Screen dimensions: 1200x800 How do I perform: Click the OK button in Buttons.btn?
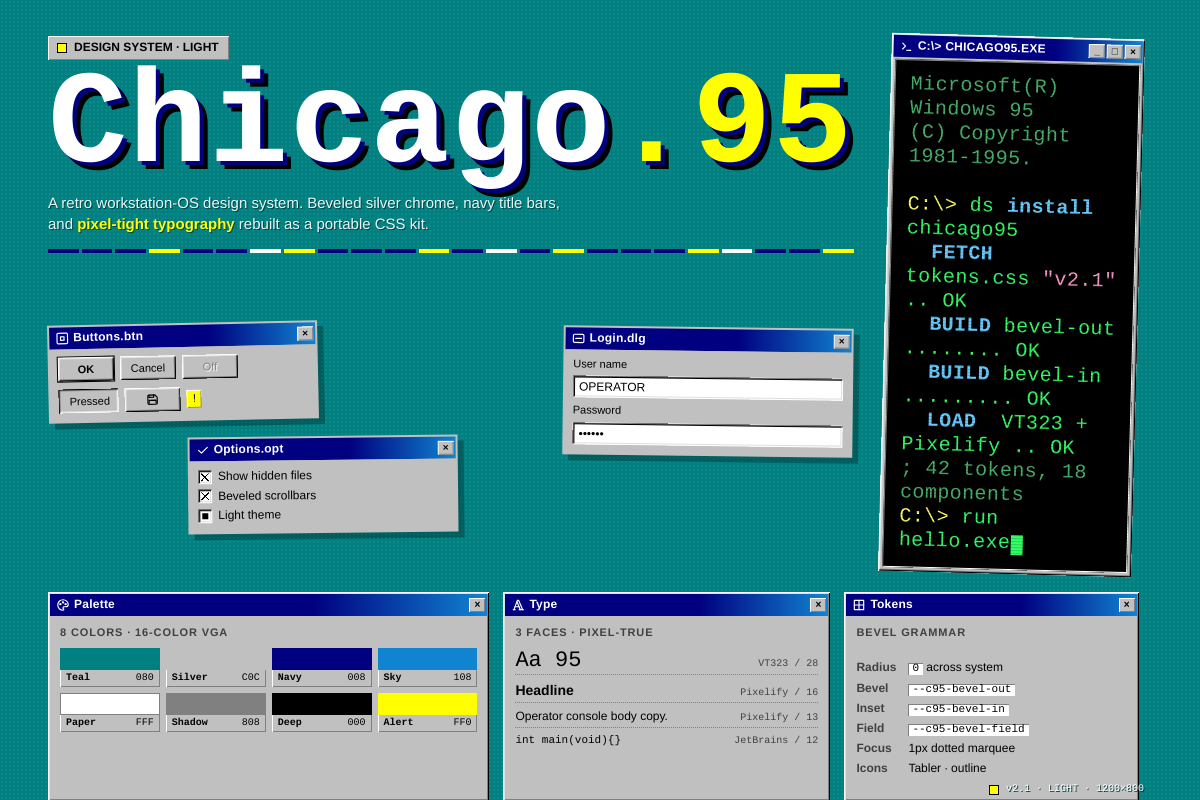85,369
